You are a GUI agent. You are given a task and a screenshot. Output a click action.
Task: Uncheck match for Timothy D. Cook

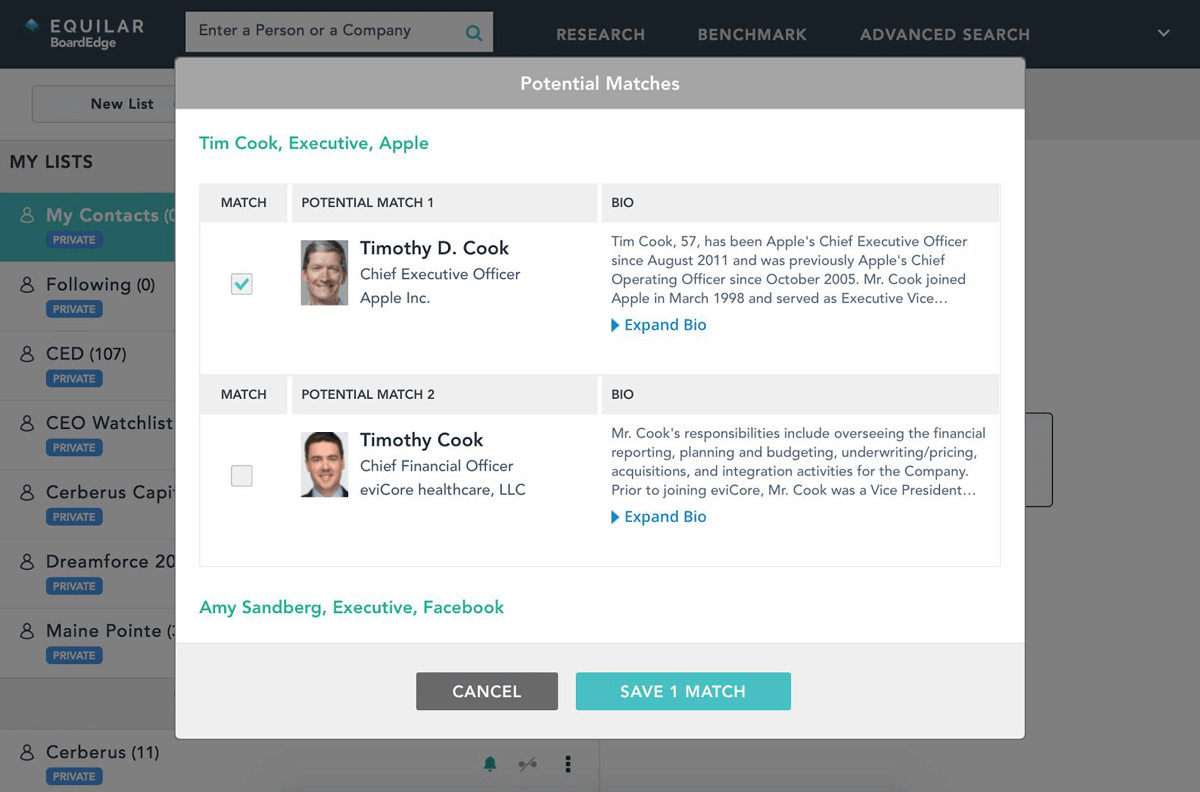[x=241, y=285]
